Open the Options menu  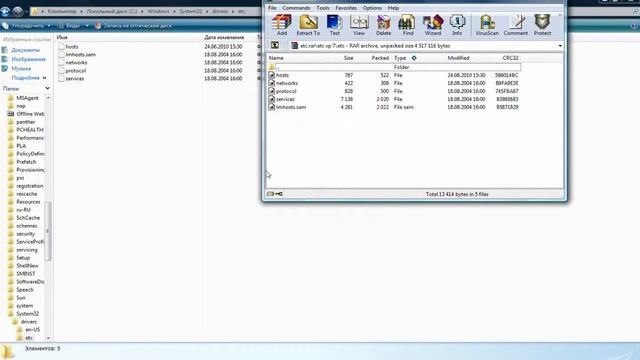[x=372, y=8]
